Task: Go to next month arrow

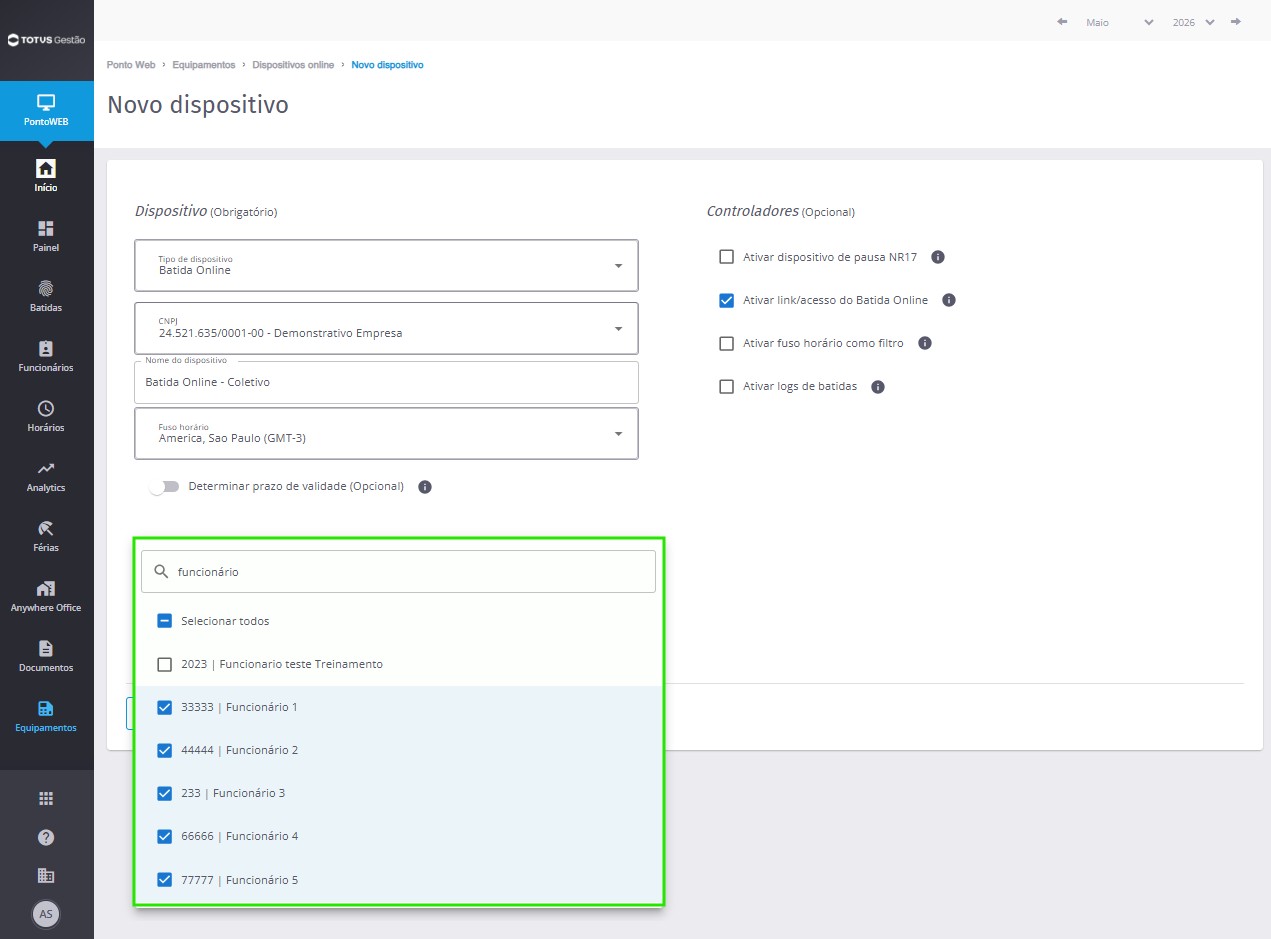Action: point(1237,21)
